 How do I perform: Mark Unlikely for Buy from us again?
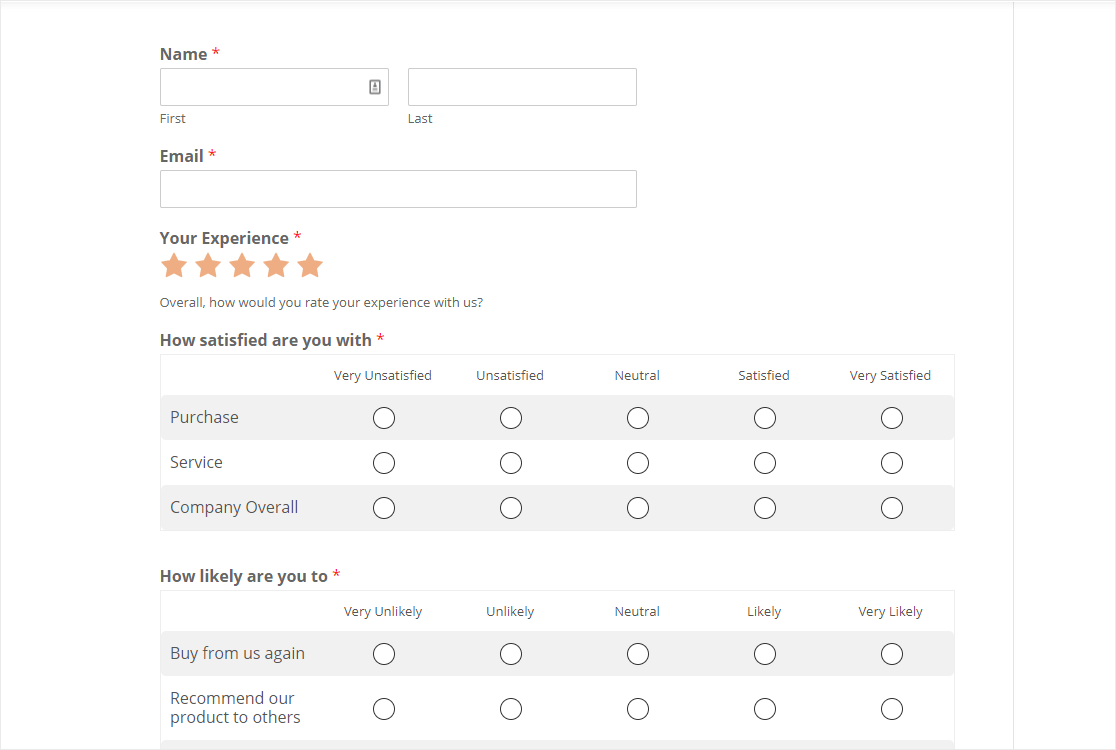click(511, 654)
